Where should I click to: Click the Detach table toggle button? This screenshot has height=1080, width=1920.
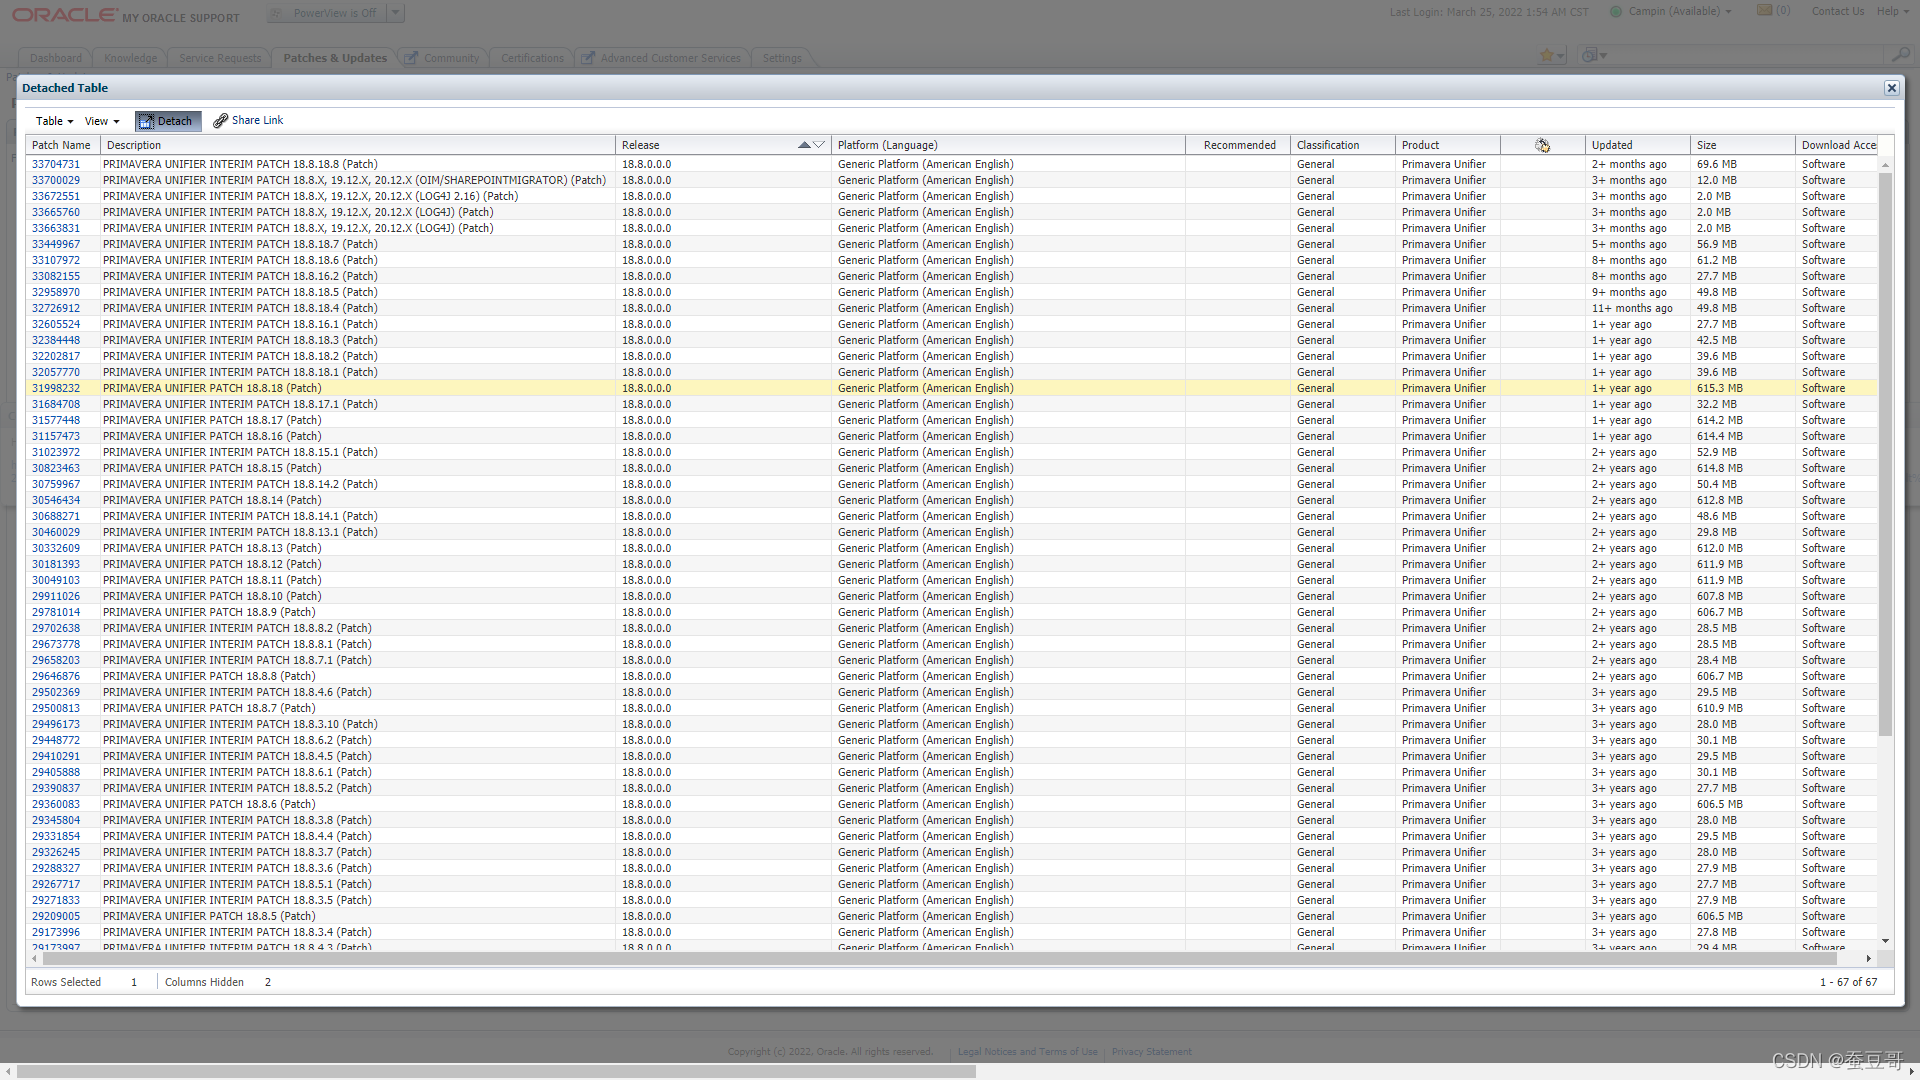pyautogui.click(x=167, y=121)
